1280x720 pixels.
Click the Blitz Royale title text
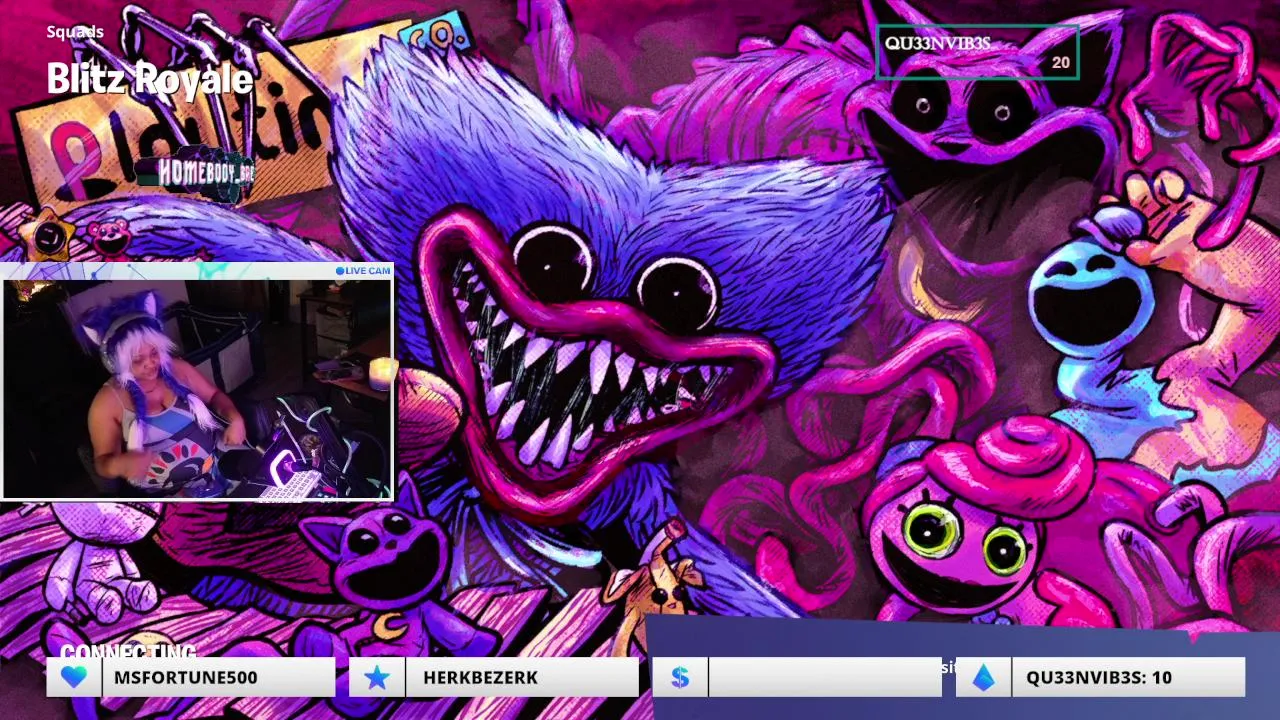coord(149,78)
